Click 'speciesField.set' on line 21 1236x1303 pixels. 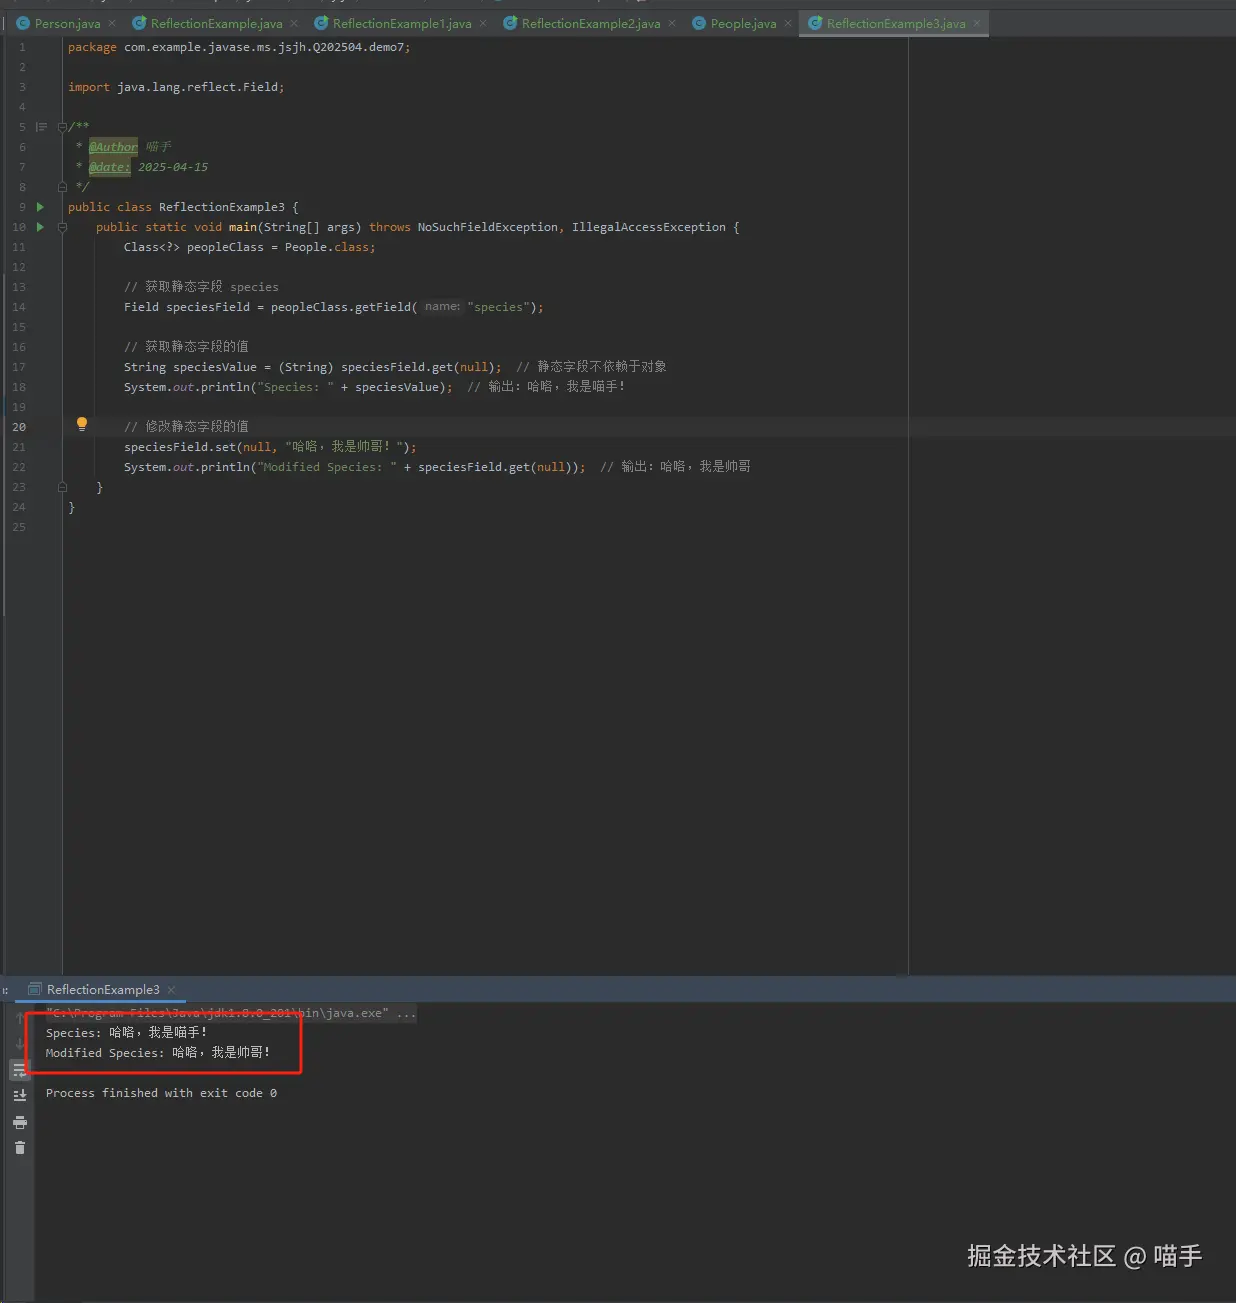180,447
